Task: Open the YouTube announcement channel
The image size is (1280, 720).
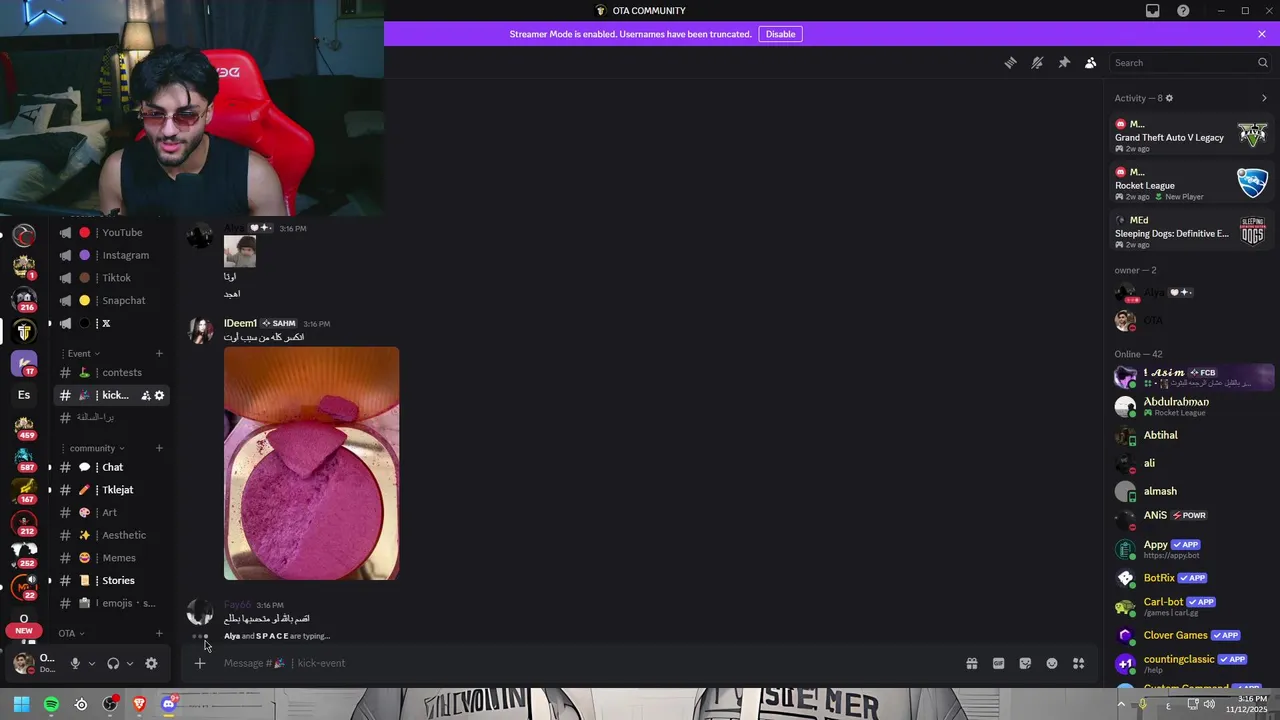Action: (x=110, y=232)
